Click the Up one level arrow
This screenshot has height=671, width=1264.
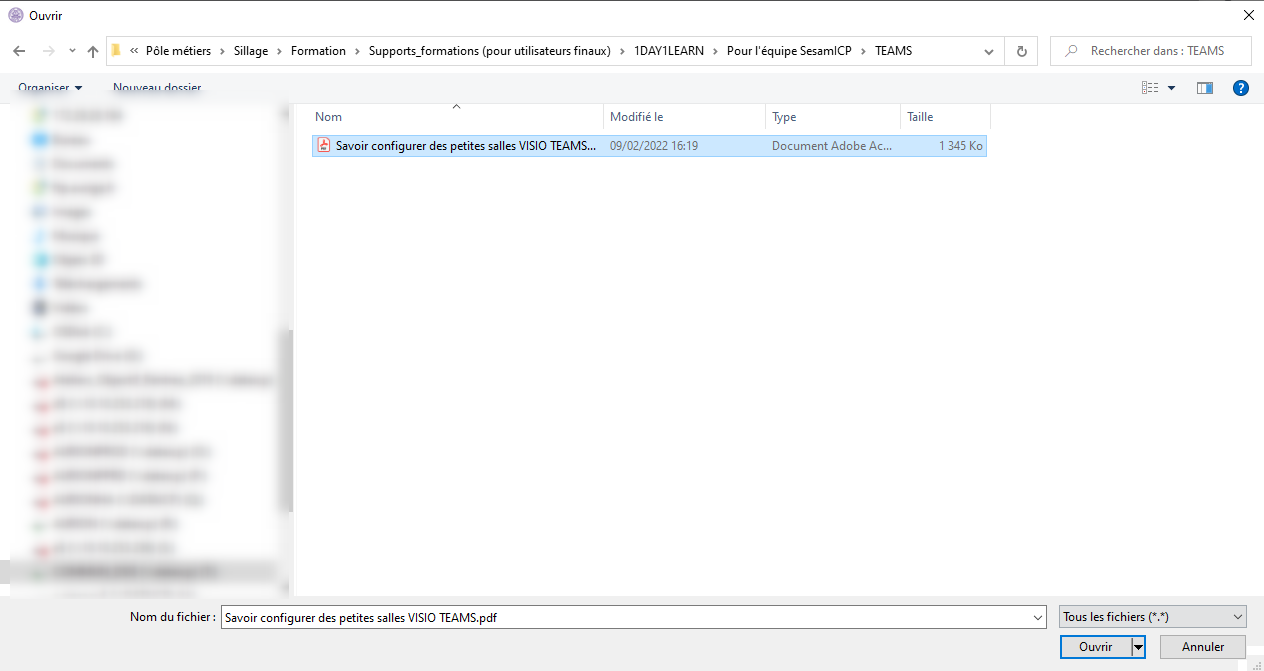click(93, 51)
